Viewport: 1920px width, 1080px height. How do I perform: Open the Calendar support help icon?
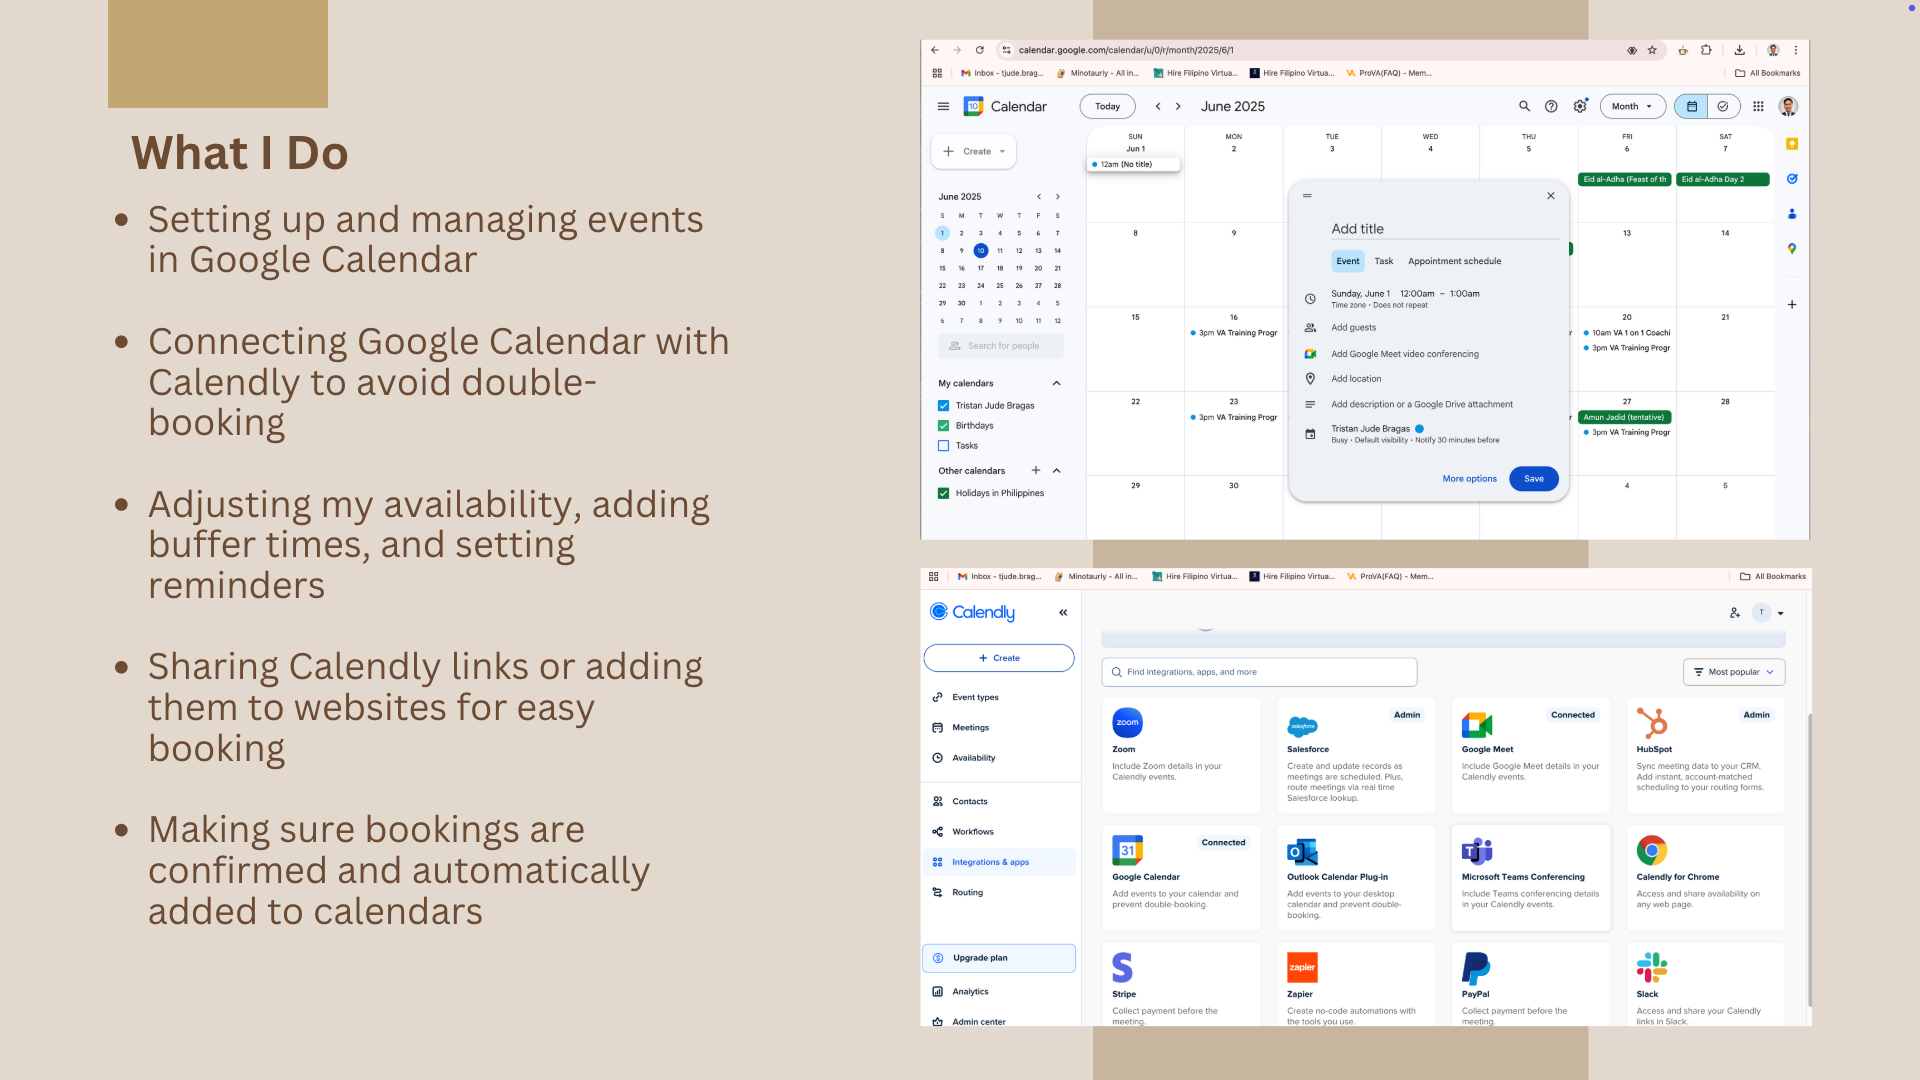(1551, 106)
